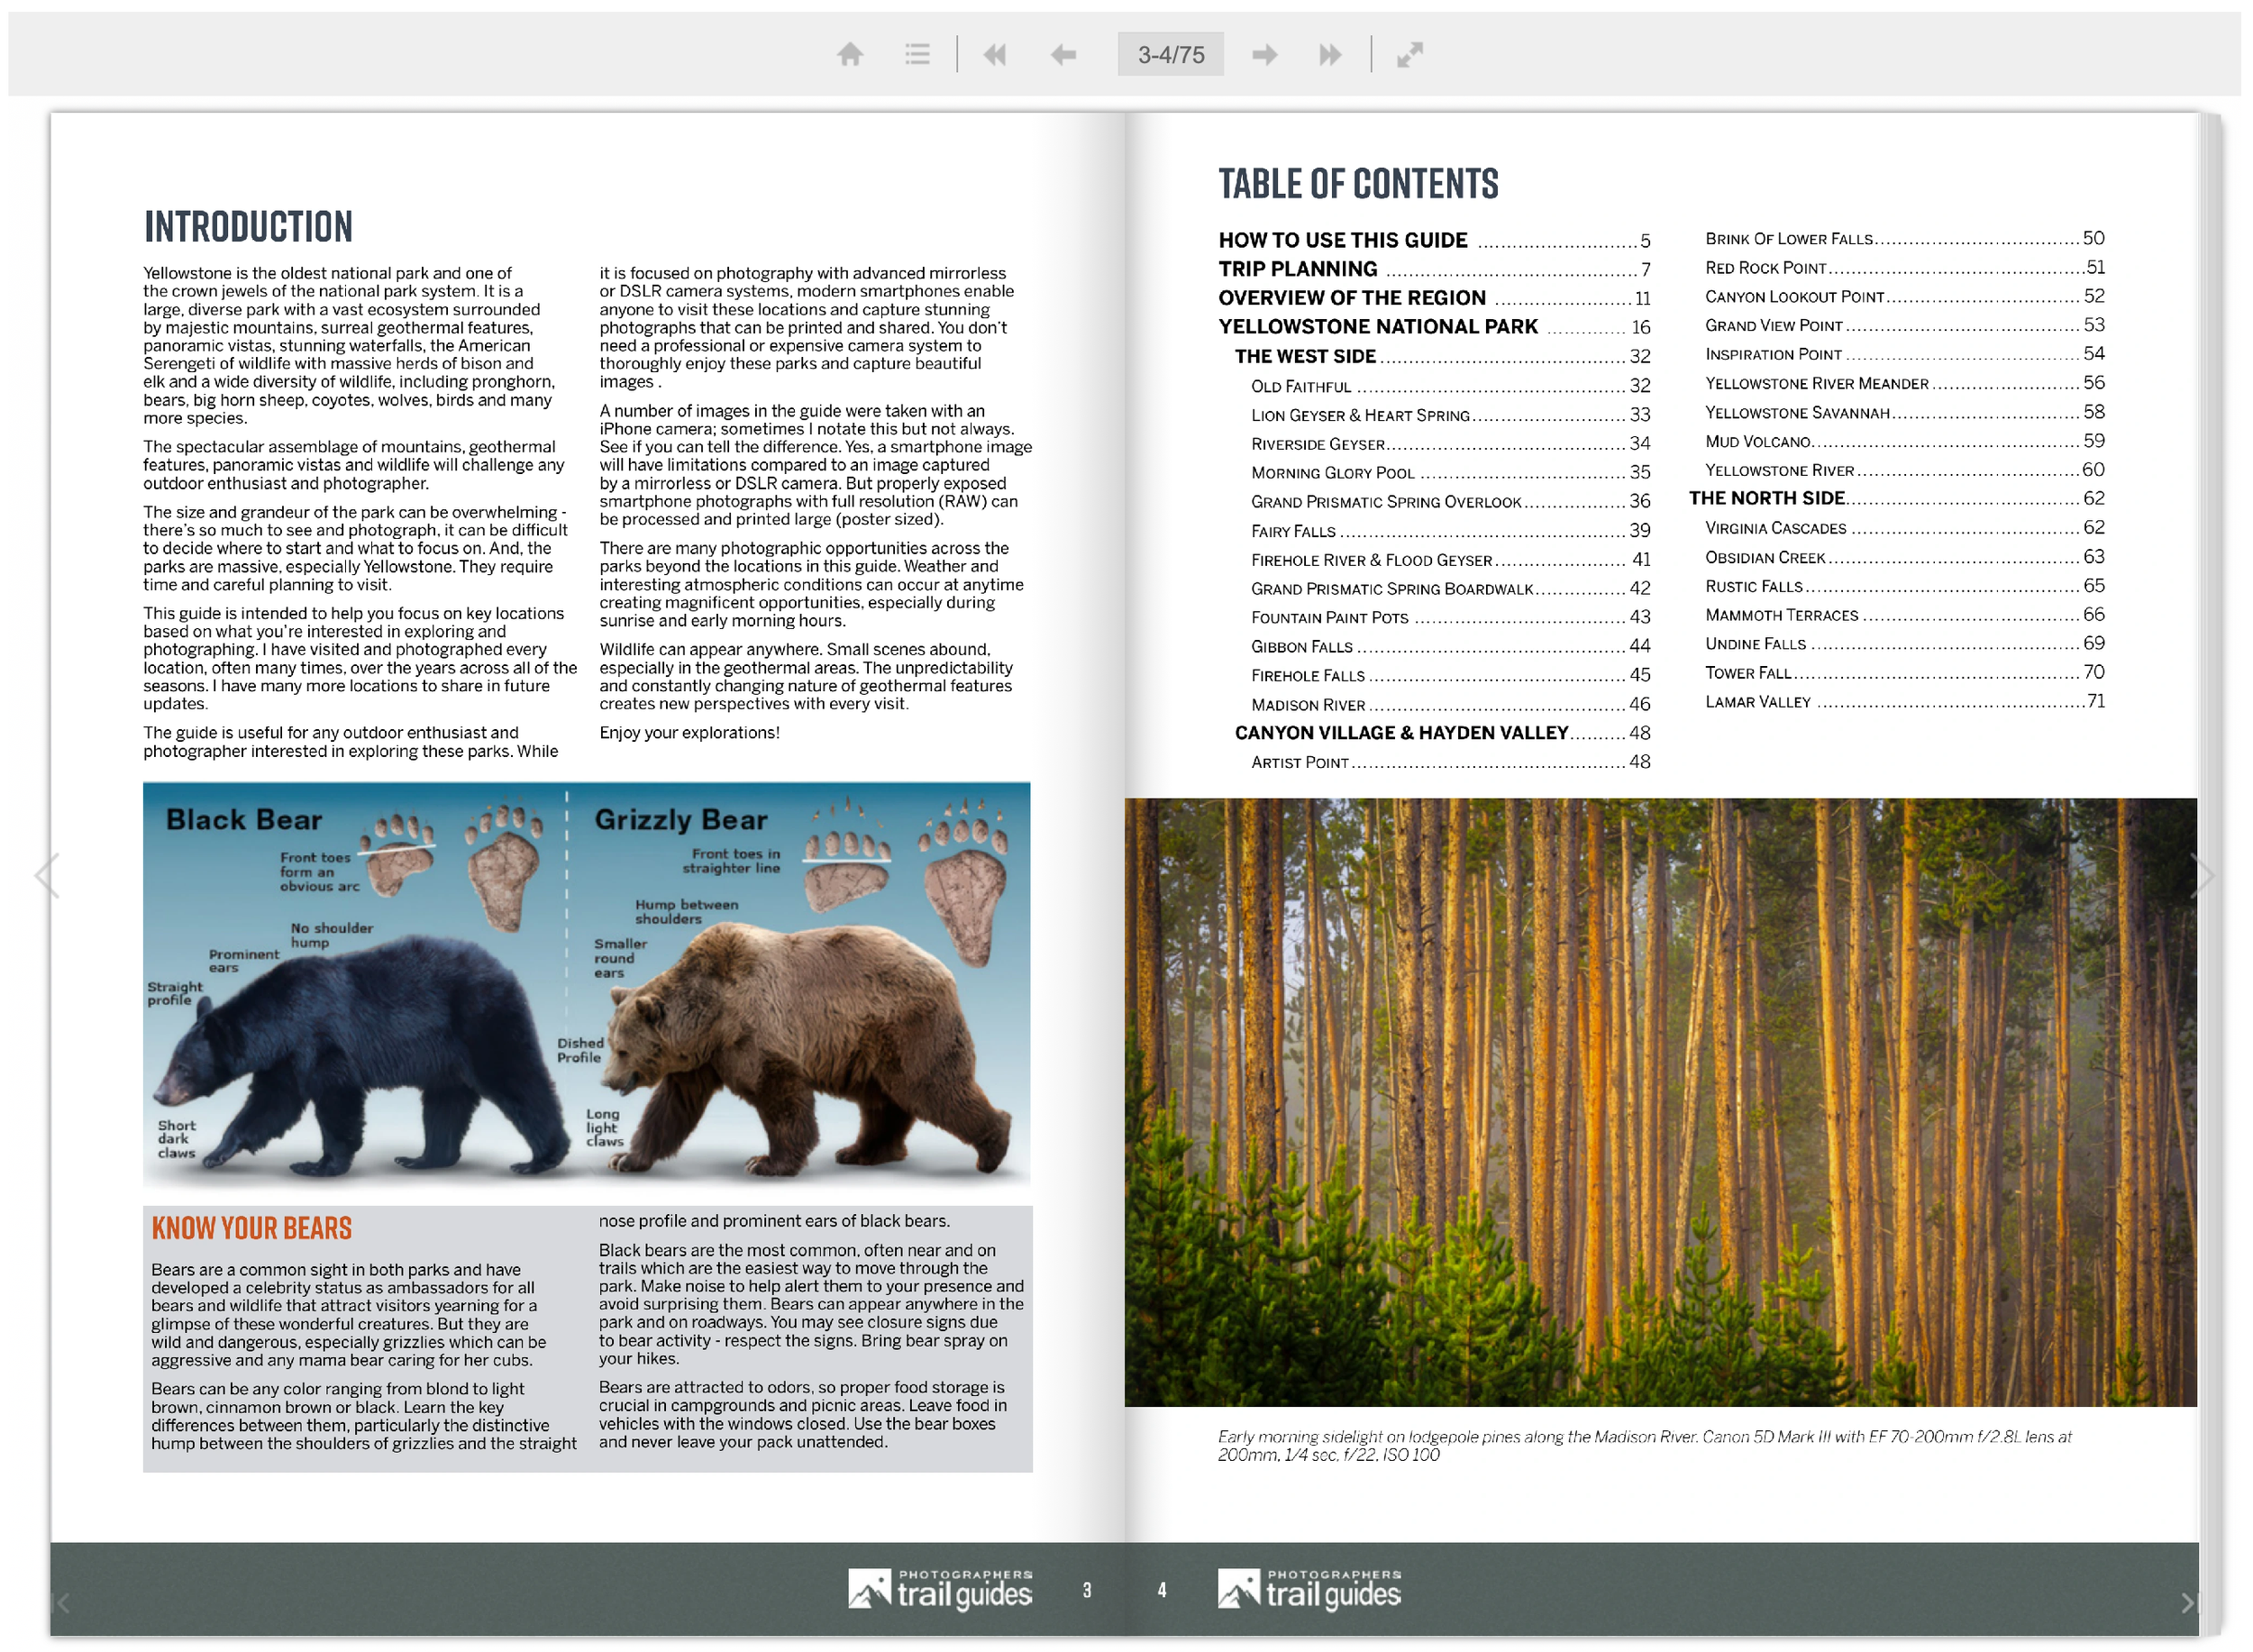Toggle fullscreen with the expand arrows icon
2253x1652 pixels.
(1410, 54)
